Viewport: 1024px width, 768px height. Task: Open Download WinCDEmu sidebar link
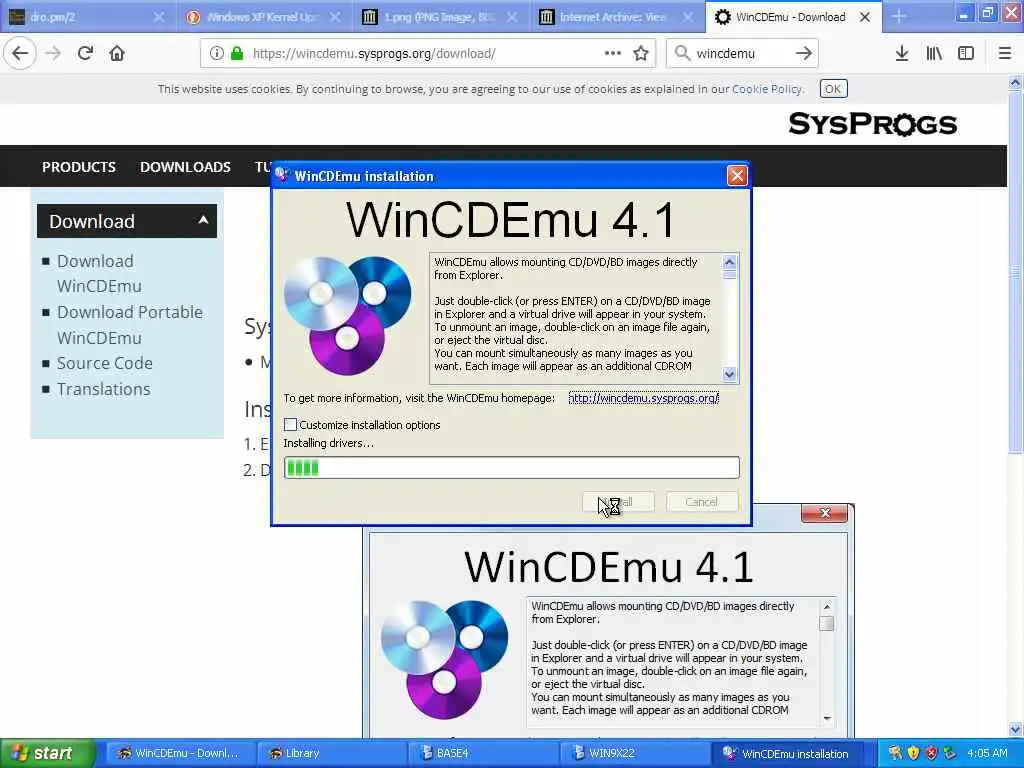[99, 274]
